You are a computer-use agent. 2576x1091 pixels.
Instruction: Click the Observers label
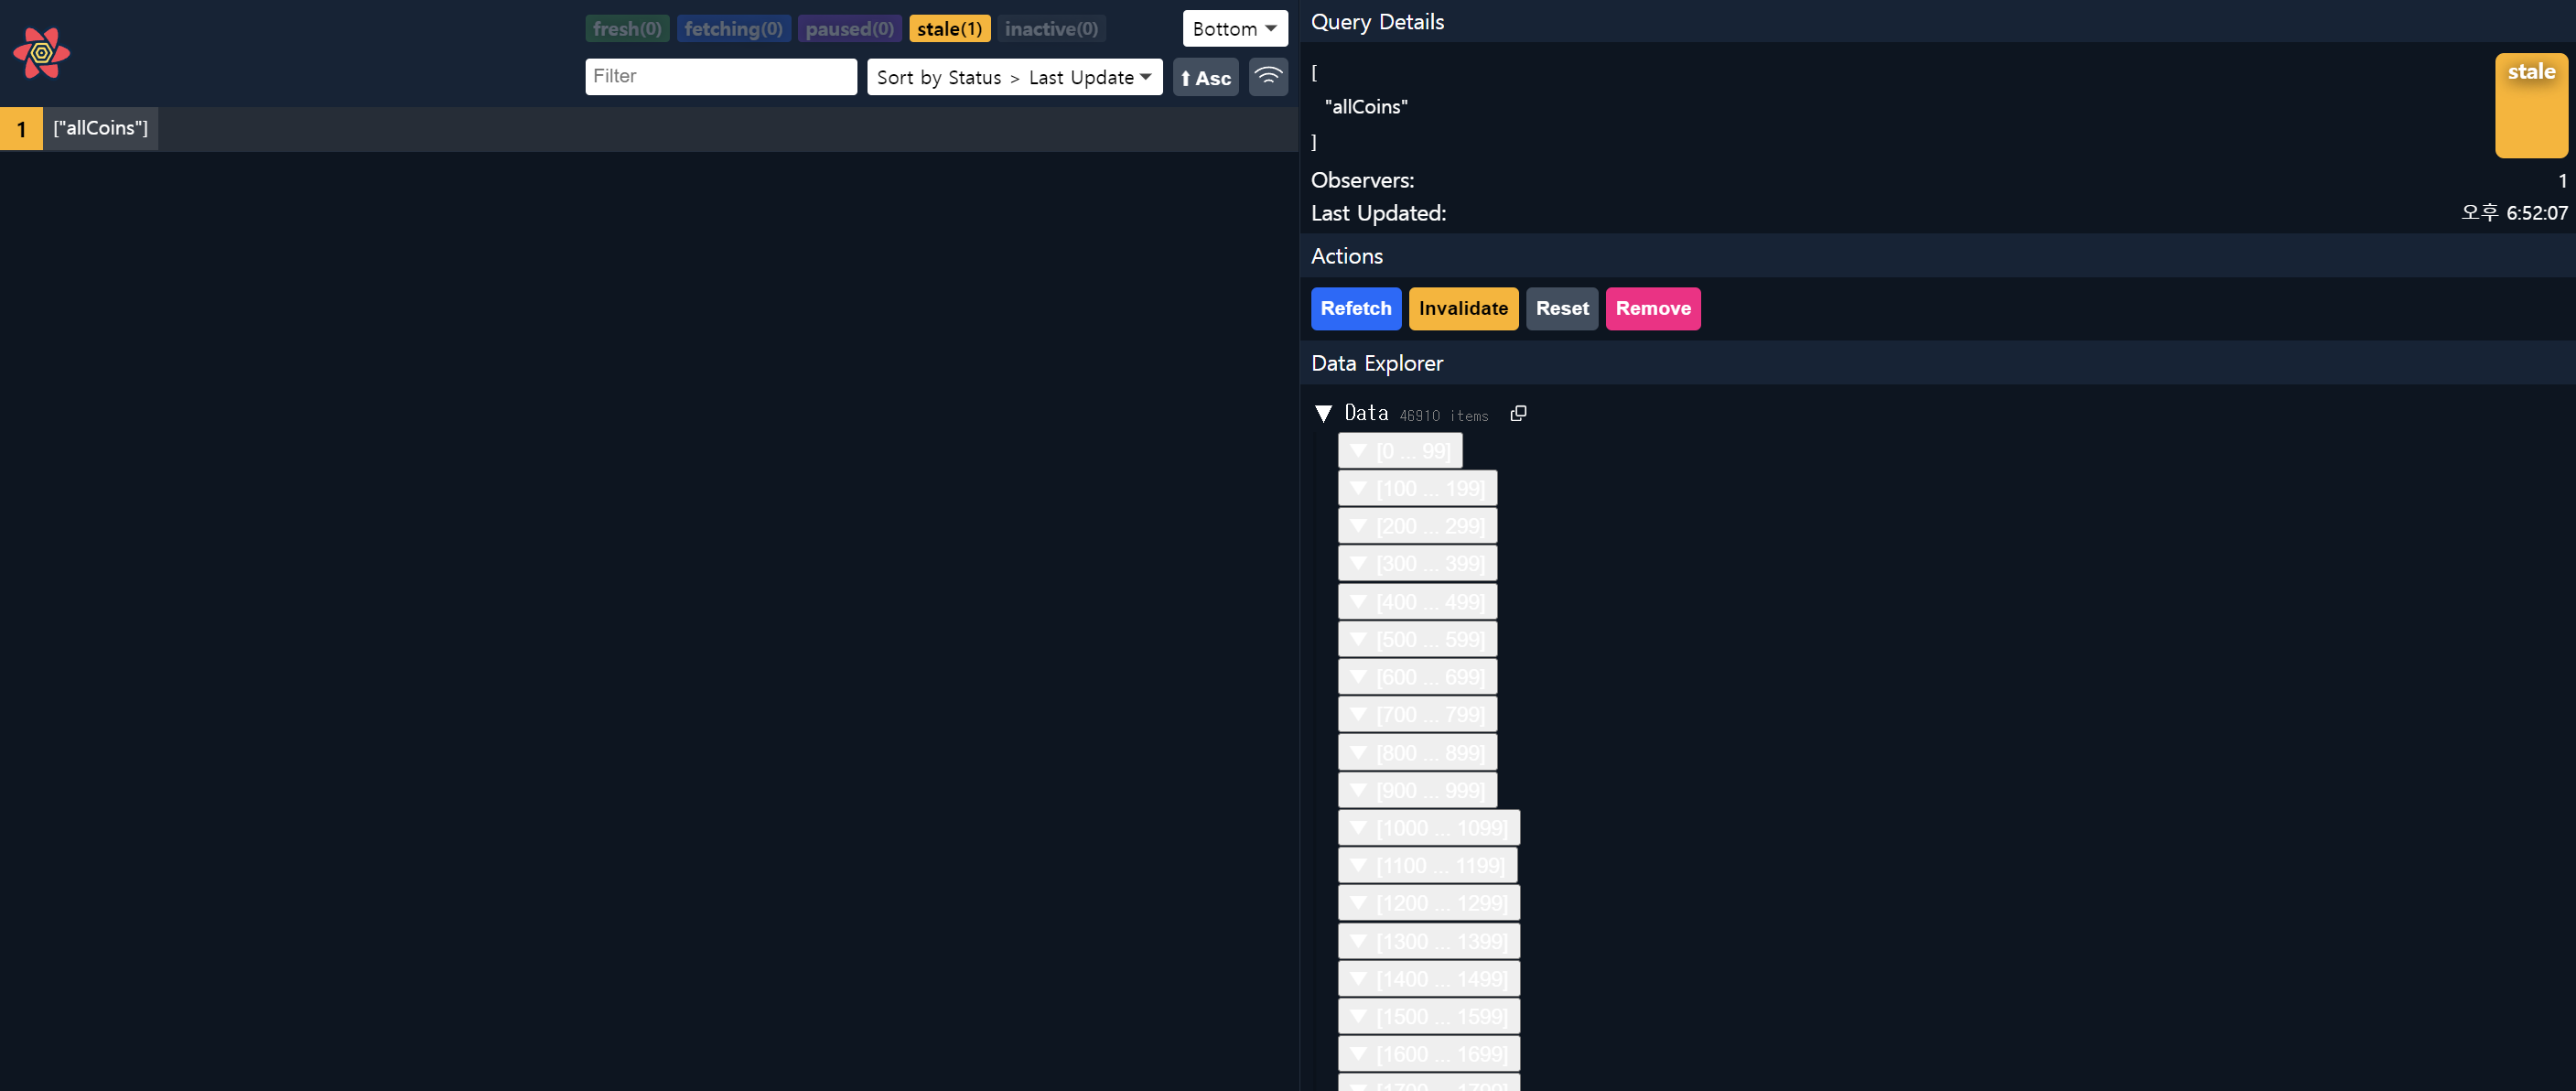pos(1362,180)
